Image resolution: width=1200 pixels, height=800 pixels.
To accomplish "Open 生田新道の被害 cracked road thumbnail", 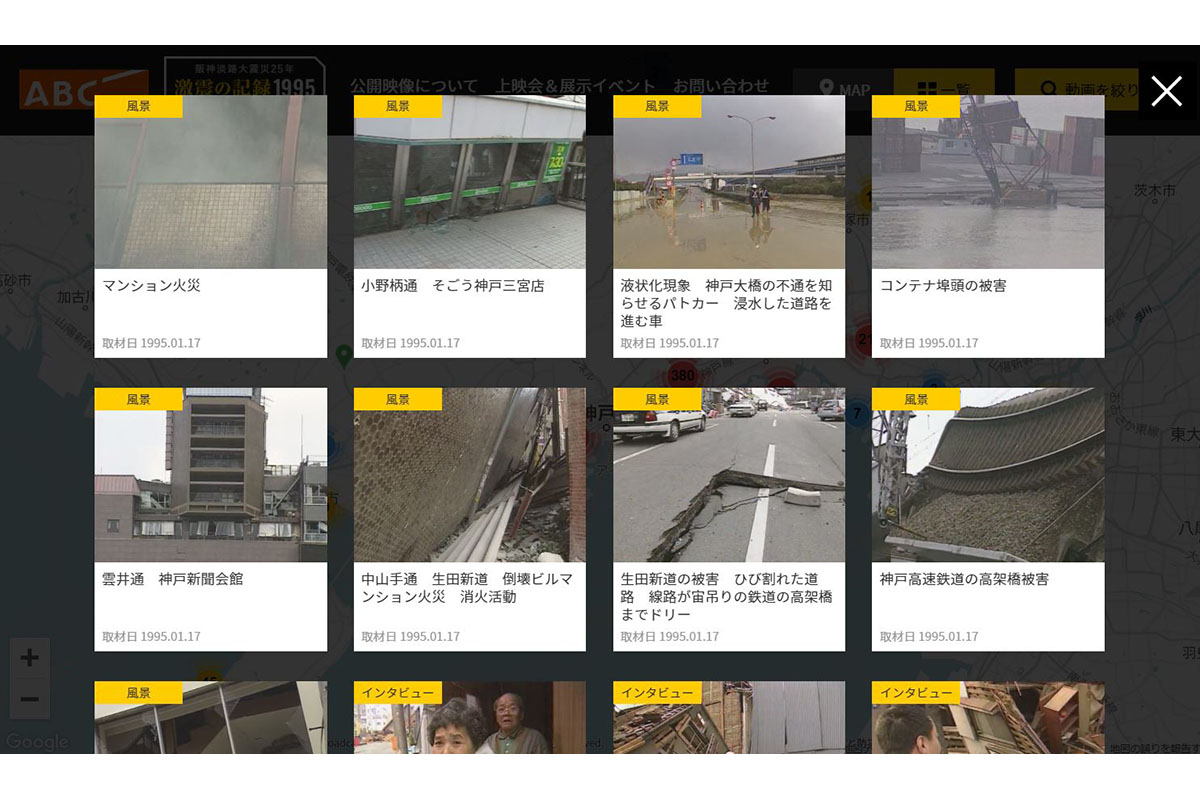I will (728, 475).
